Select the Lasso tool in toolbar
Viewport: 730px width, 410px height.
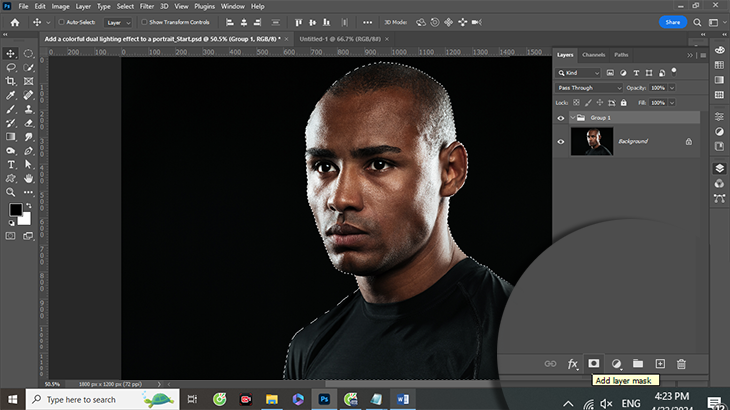[11, 67]
